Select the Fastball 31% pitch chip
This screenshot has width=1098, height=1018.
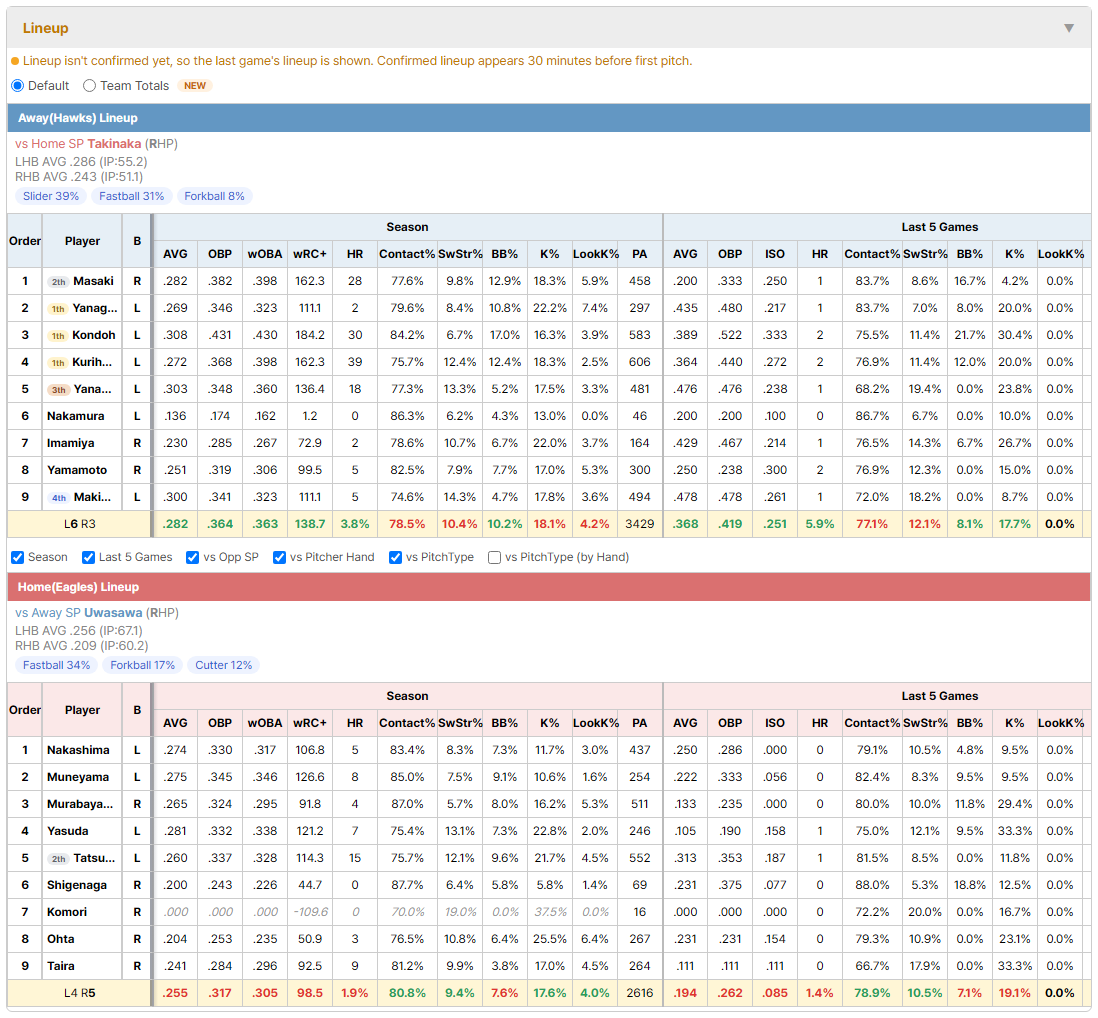coord(132,196)
